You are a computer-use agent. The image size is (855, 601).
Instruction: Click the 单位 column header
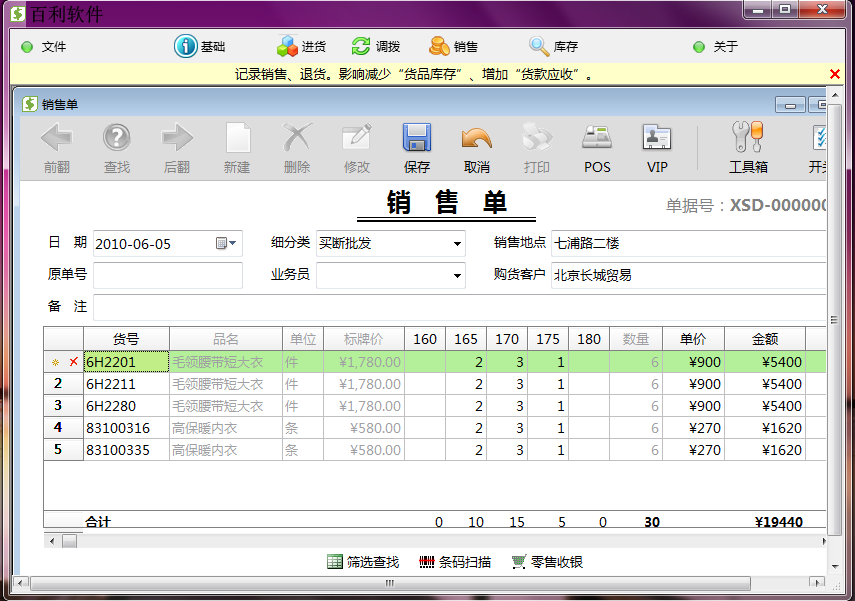coord(303,339)
